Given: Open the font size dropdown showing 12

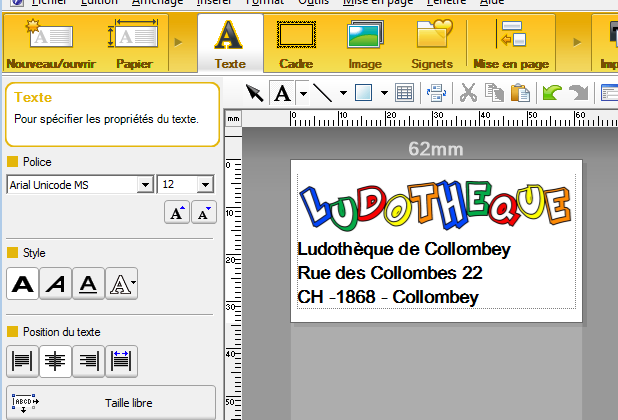Looking at the screenshot, I should 205,184.
